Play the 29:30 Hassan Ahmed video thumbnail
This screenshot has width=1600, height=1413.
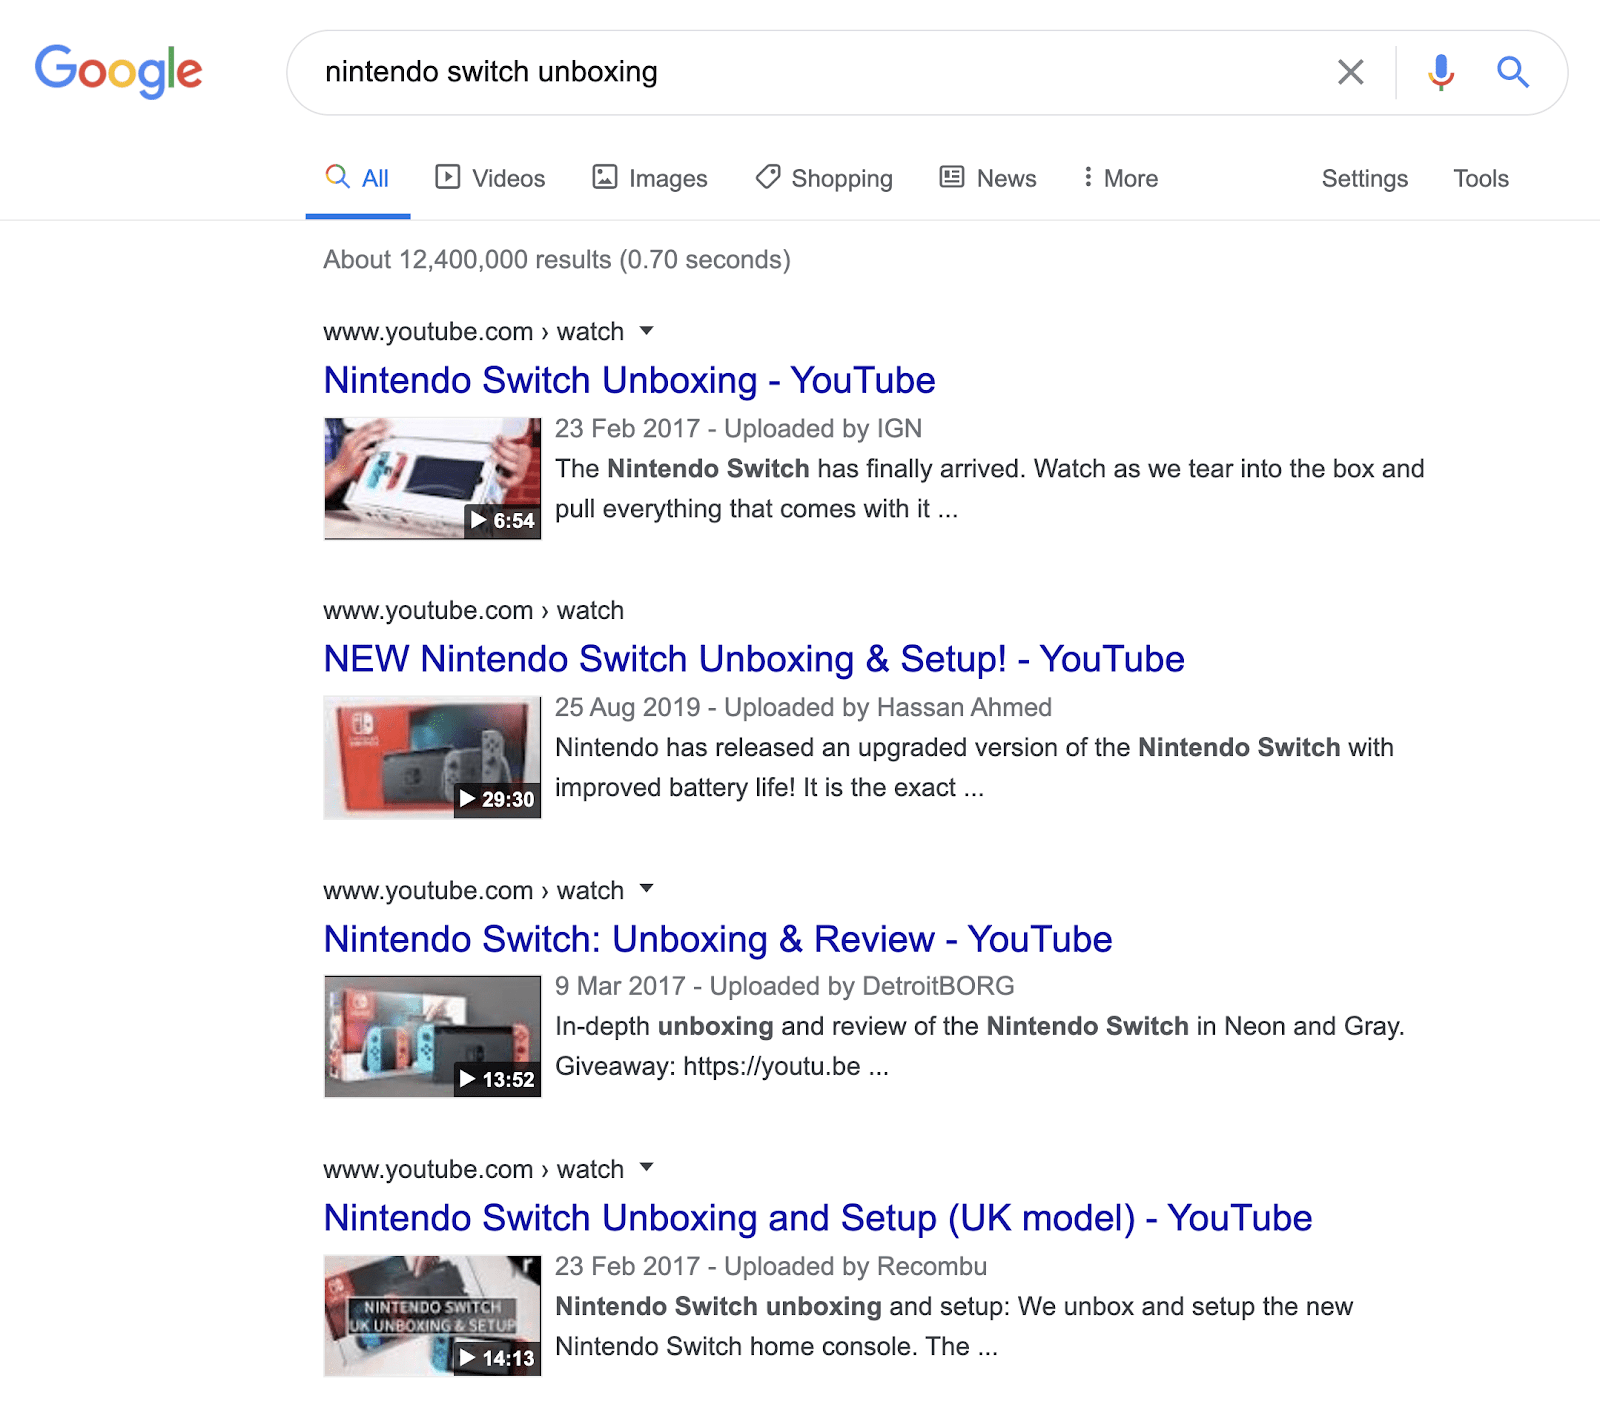(x=432, y=757)
